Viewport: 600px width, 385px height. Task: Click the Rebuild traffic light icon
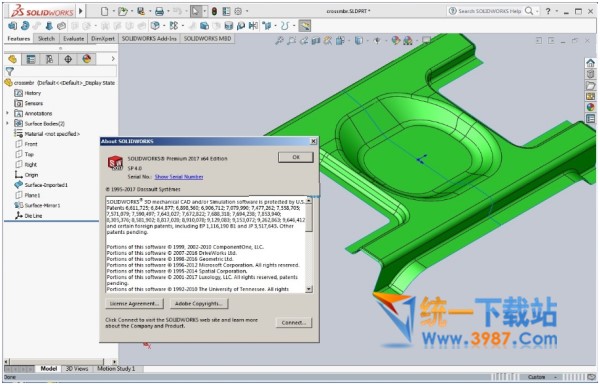pos(214,11)
